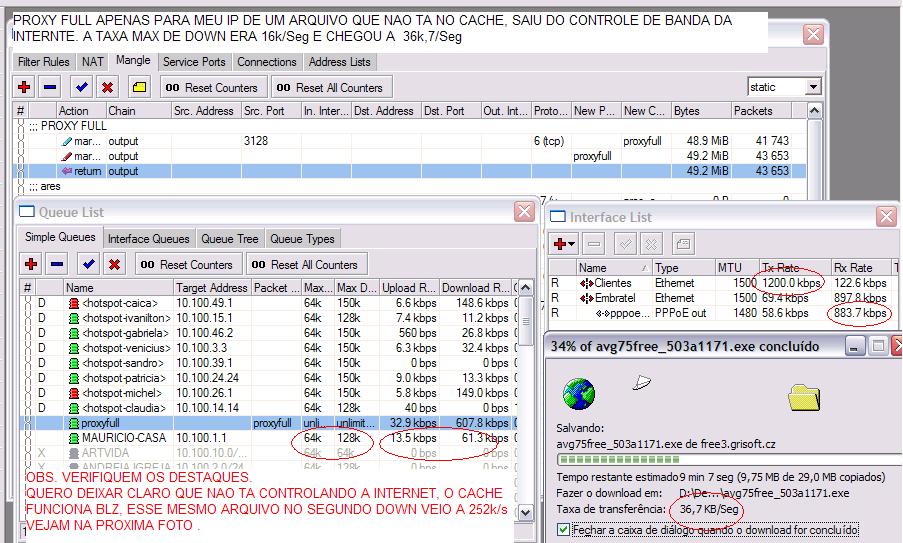Switch to the Queue Types tab
Image resolution: width=903 pixels, height=543 pixels.
(302, 238)
